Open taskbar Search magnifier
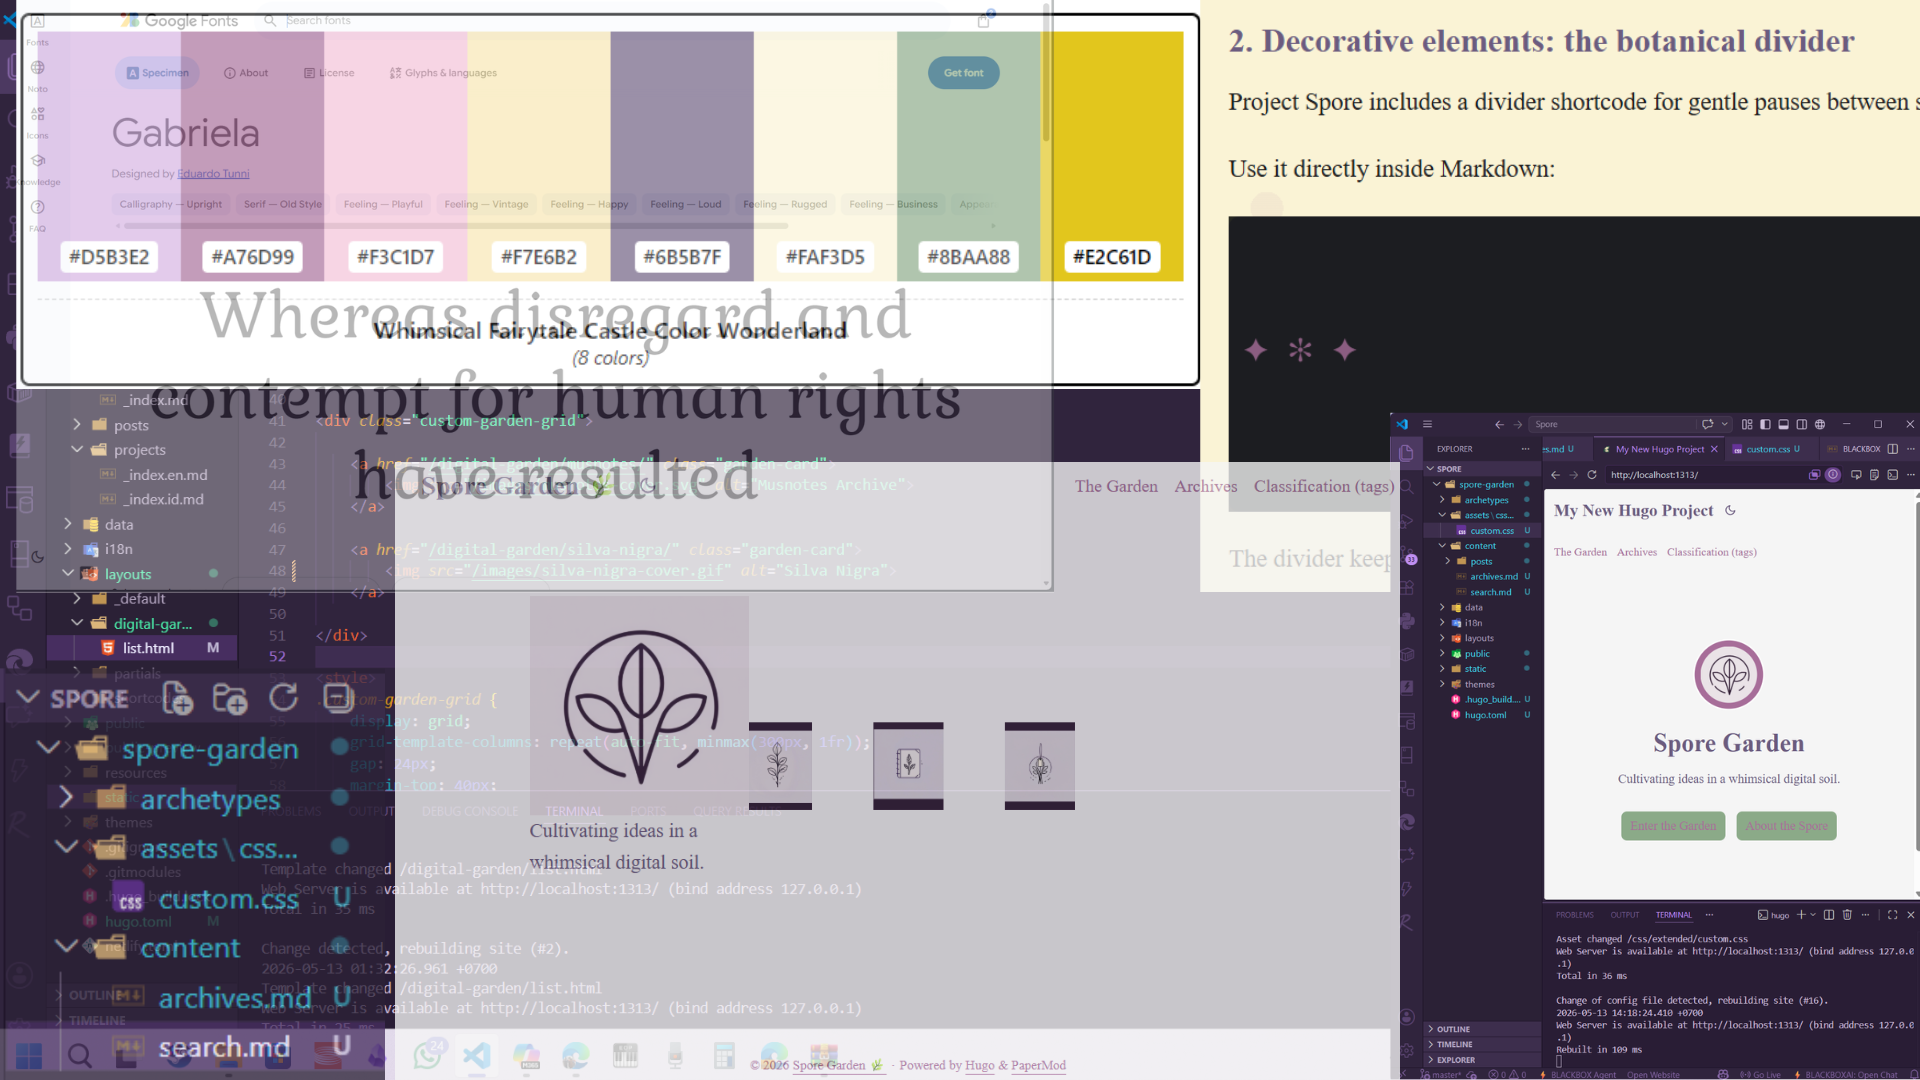The height and width of the screenshot is (1080, 1920). pyautogui.click(x=79, y=1055)
